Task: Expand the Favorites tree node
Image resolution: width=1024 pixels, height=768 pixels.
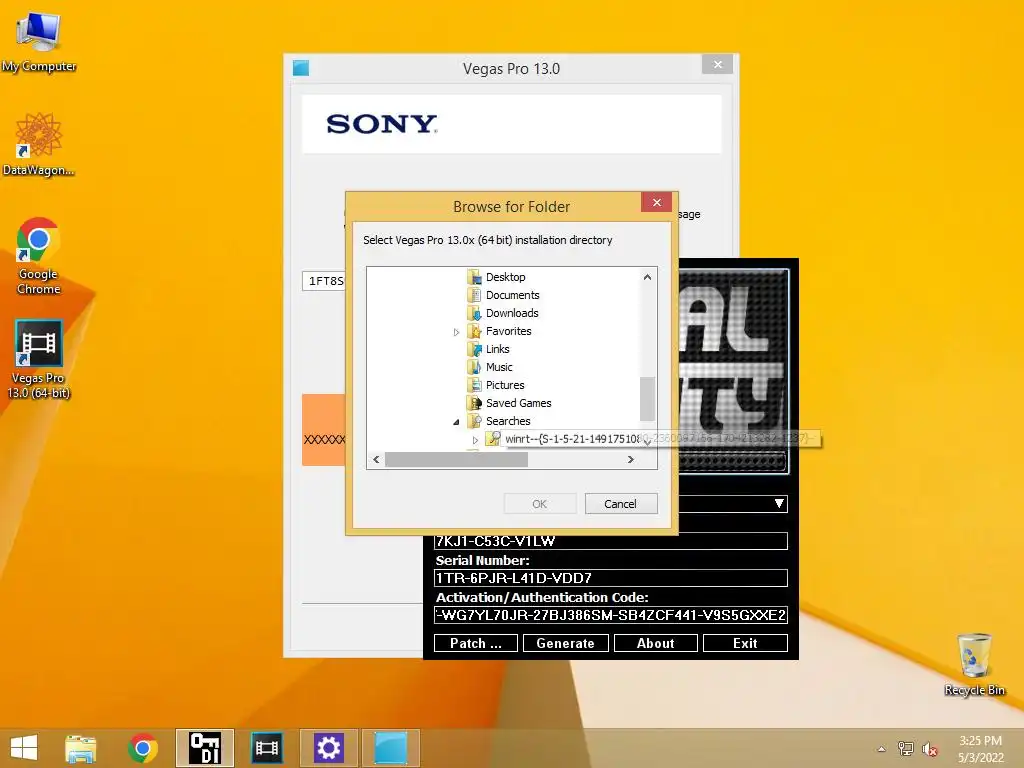Action: 456,332
